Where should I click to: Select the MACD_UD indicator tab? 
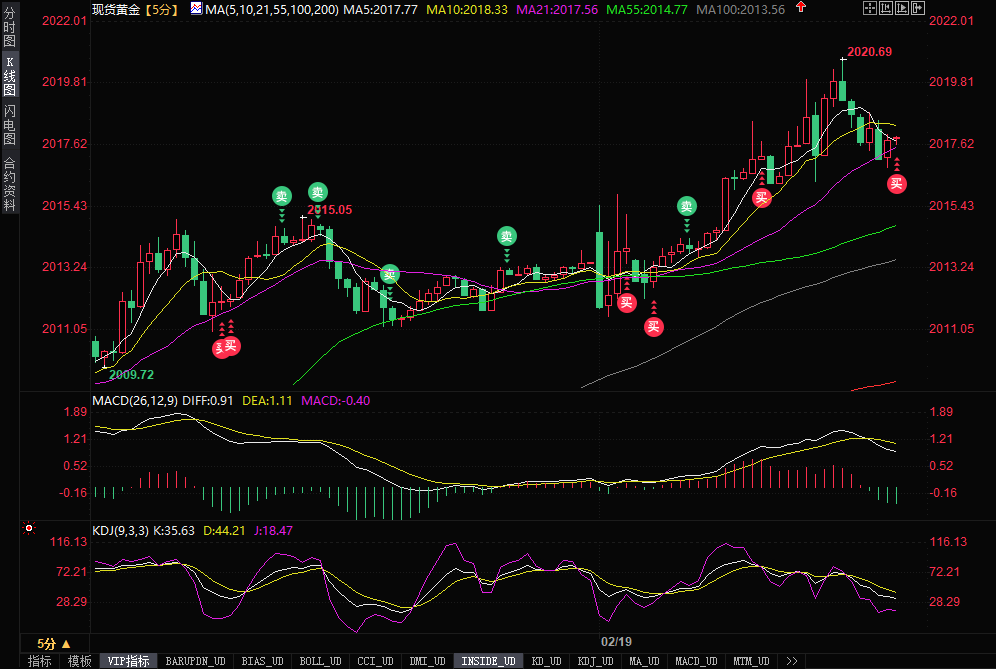tap(696, 661)
